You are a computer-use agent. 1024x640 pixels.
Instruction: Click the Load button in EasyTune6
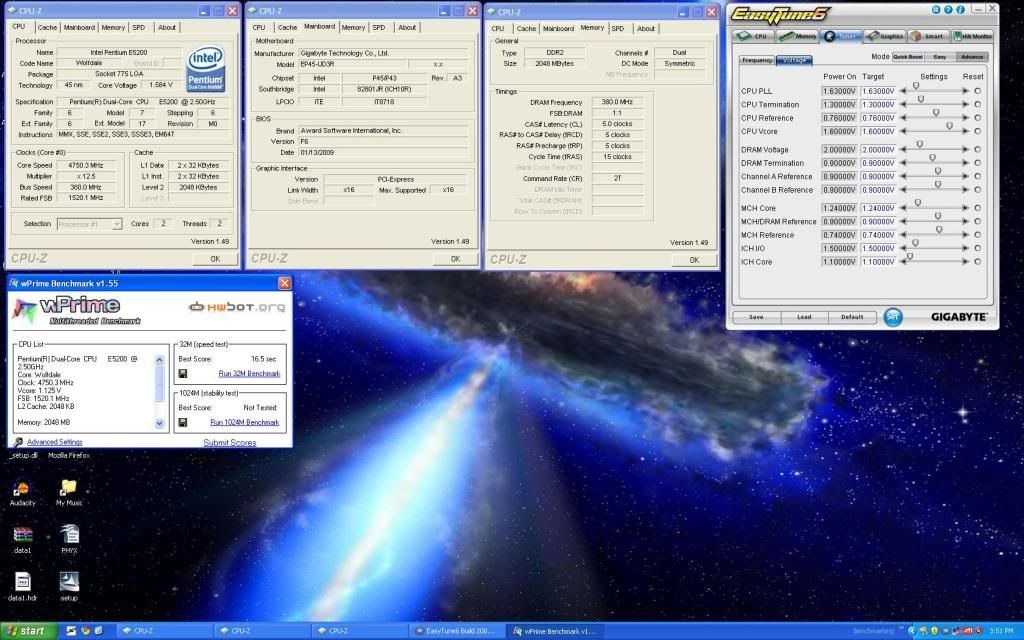coord(804,317)
